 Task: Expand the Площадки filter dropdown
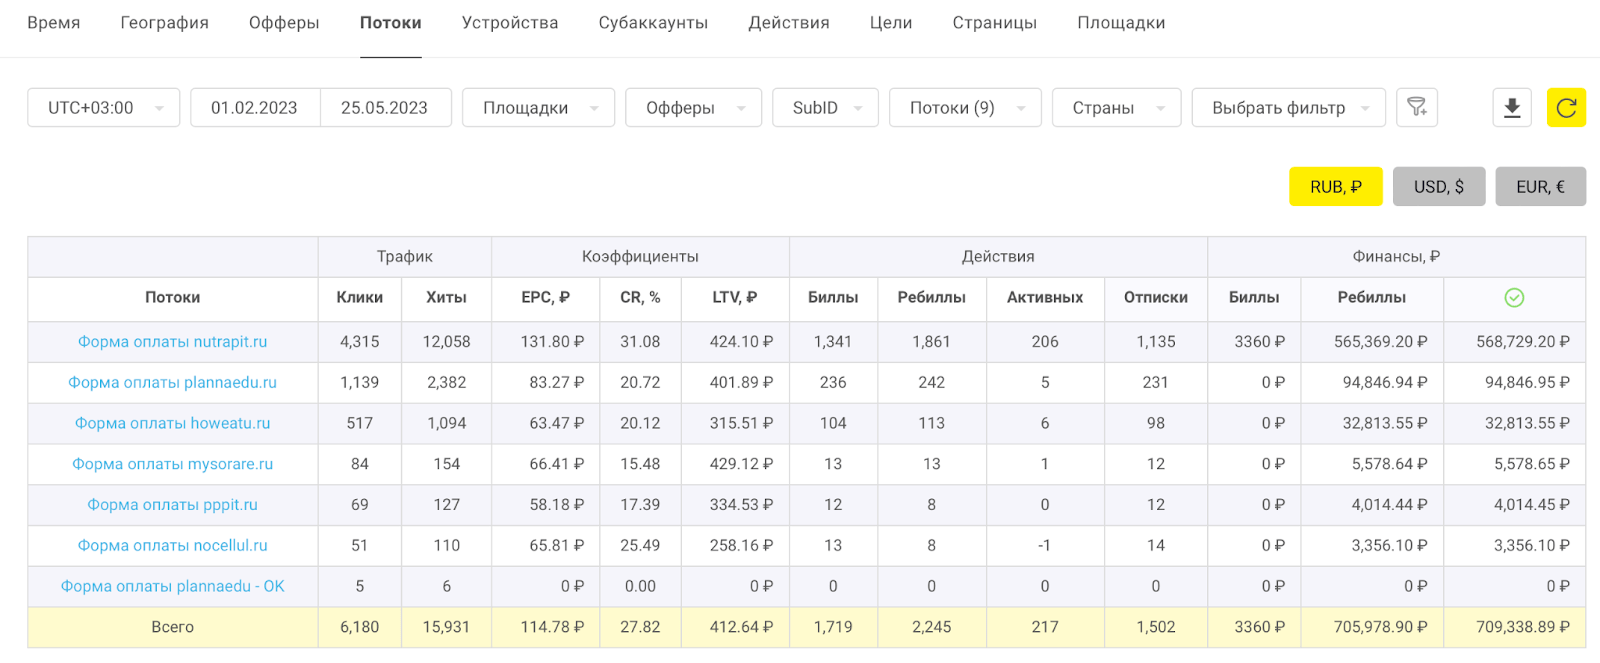538,107
